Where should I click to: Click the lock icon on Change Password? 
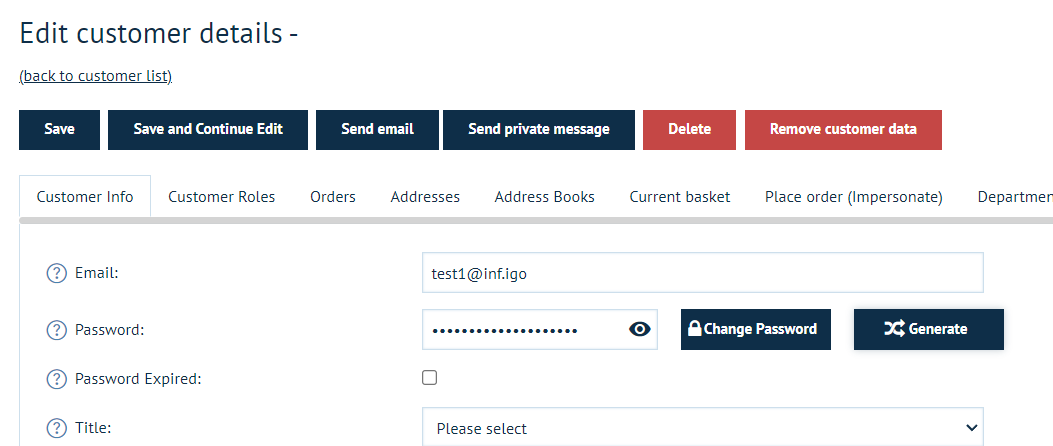point(694,328)
